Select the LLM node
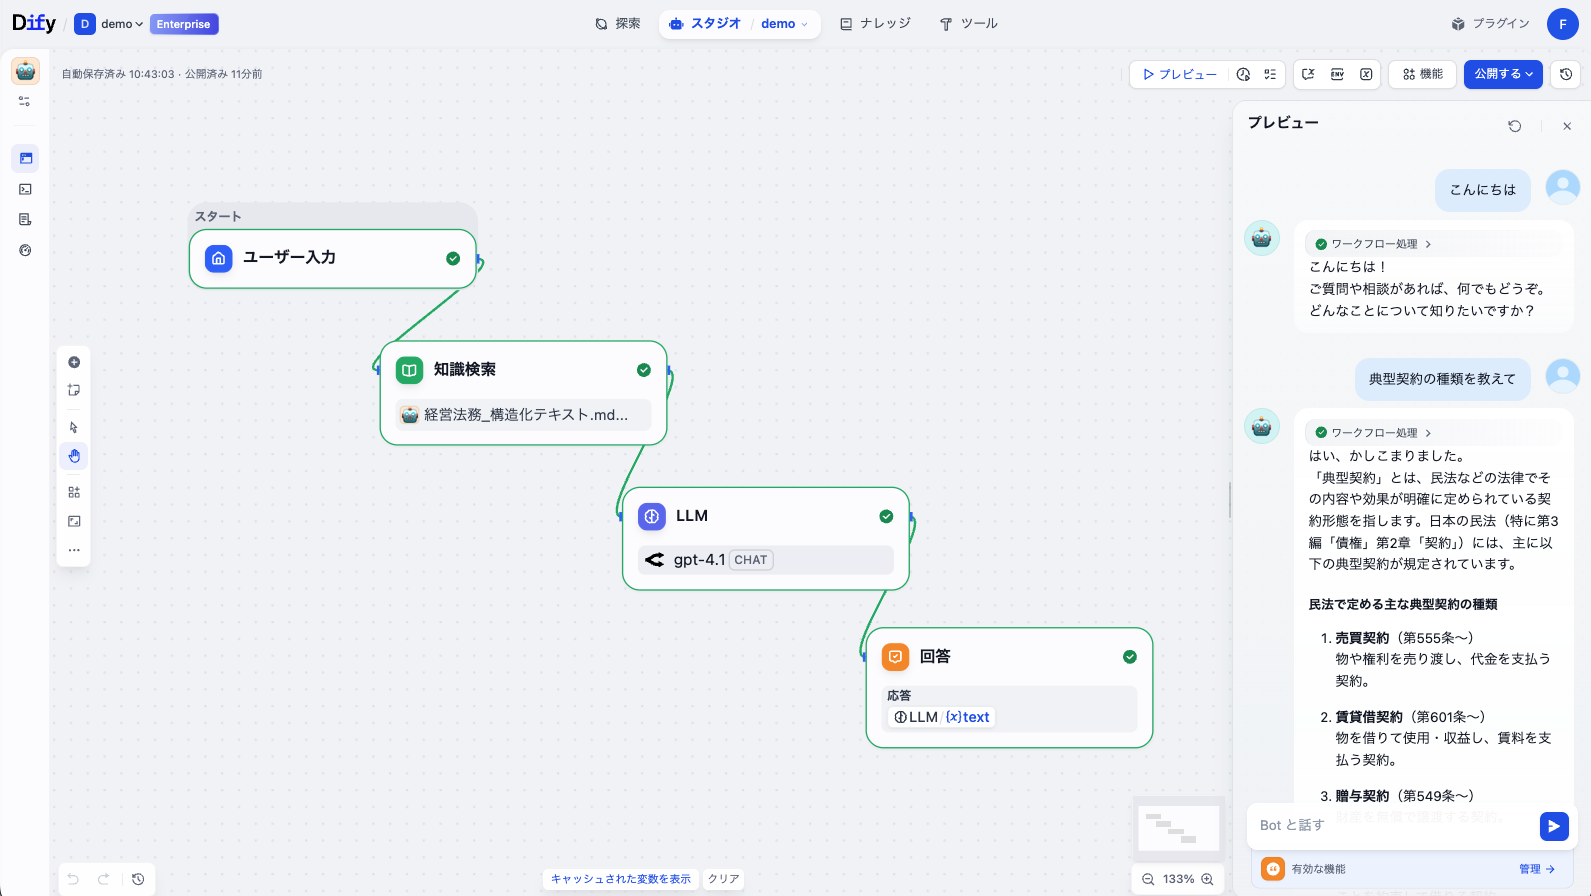 [766, 538]
